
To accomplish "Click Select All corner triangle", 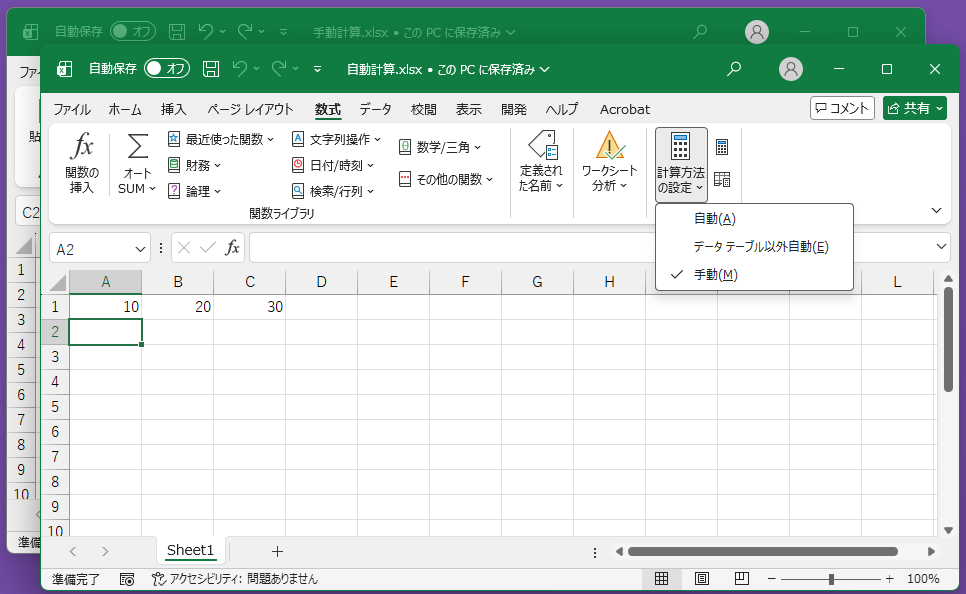I will point(57,283).
